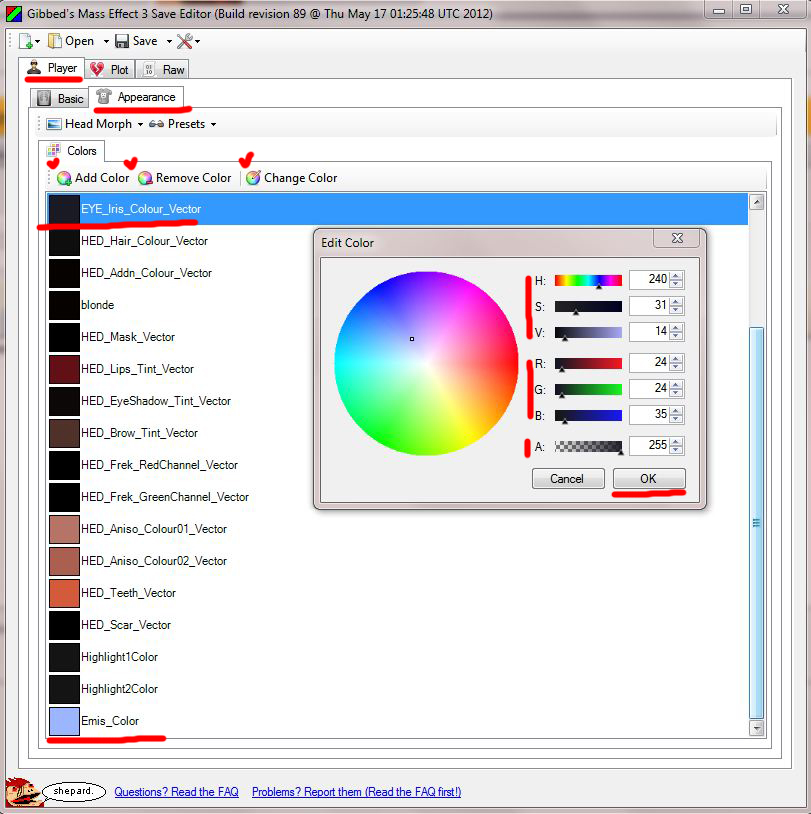811x814 pixels.
Task: Click the New file icon in the toolbar
Action: (x=26, y=41)
